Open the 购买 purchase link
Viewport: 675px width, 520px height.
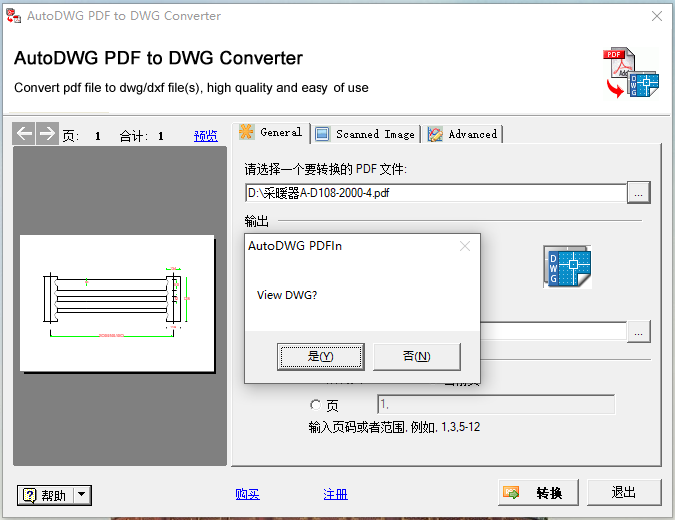248,494
